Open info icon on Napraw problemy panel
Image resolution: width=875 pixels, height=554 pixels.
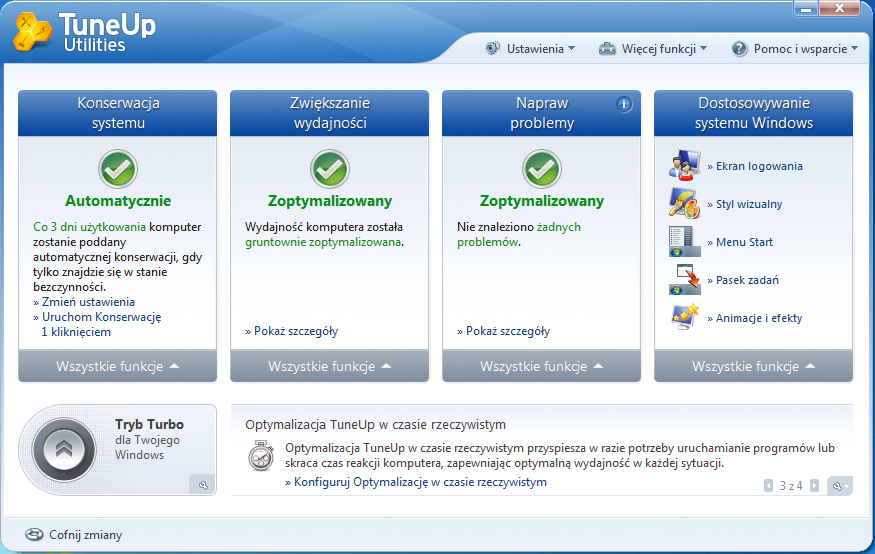point(624,104)
